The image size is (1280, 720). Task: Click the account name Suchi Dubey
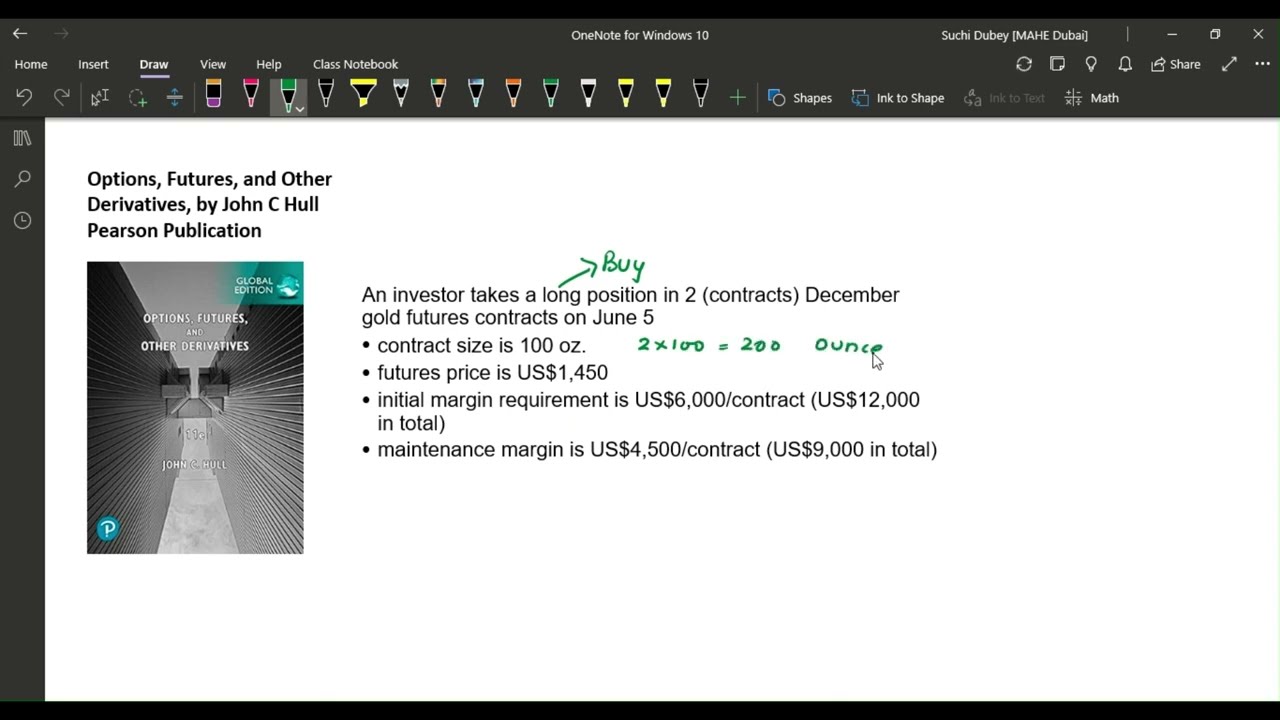(1014, 35)
